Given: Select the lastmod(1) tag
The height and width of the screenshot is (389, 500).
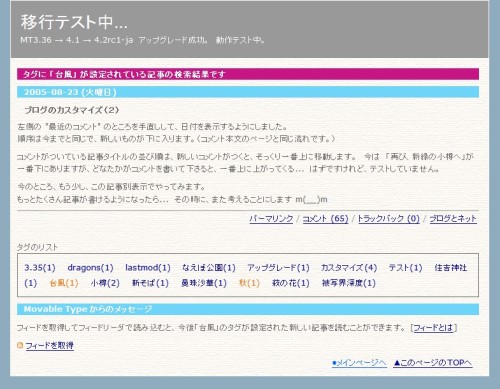Looking at the screenshot, I should (x=148, y=268).
